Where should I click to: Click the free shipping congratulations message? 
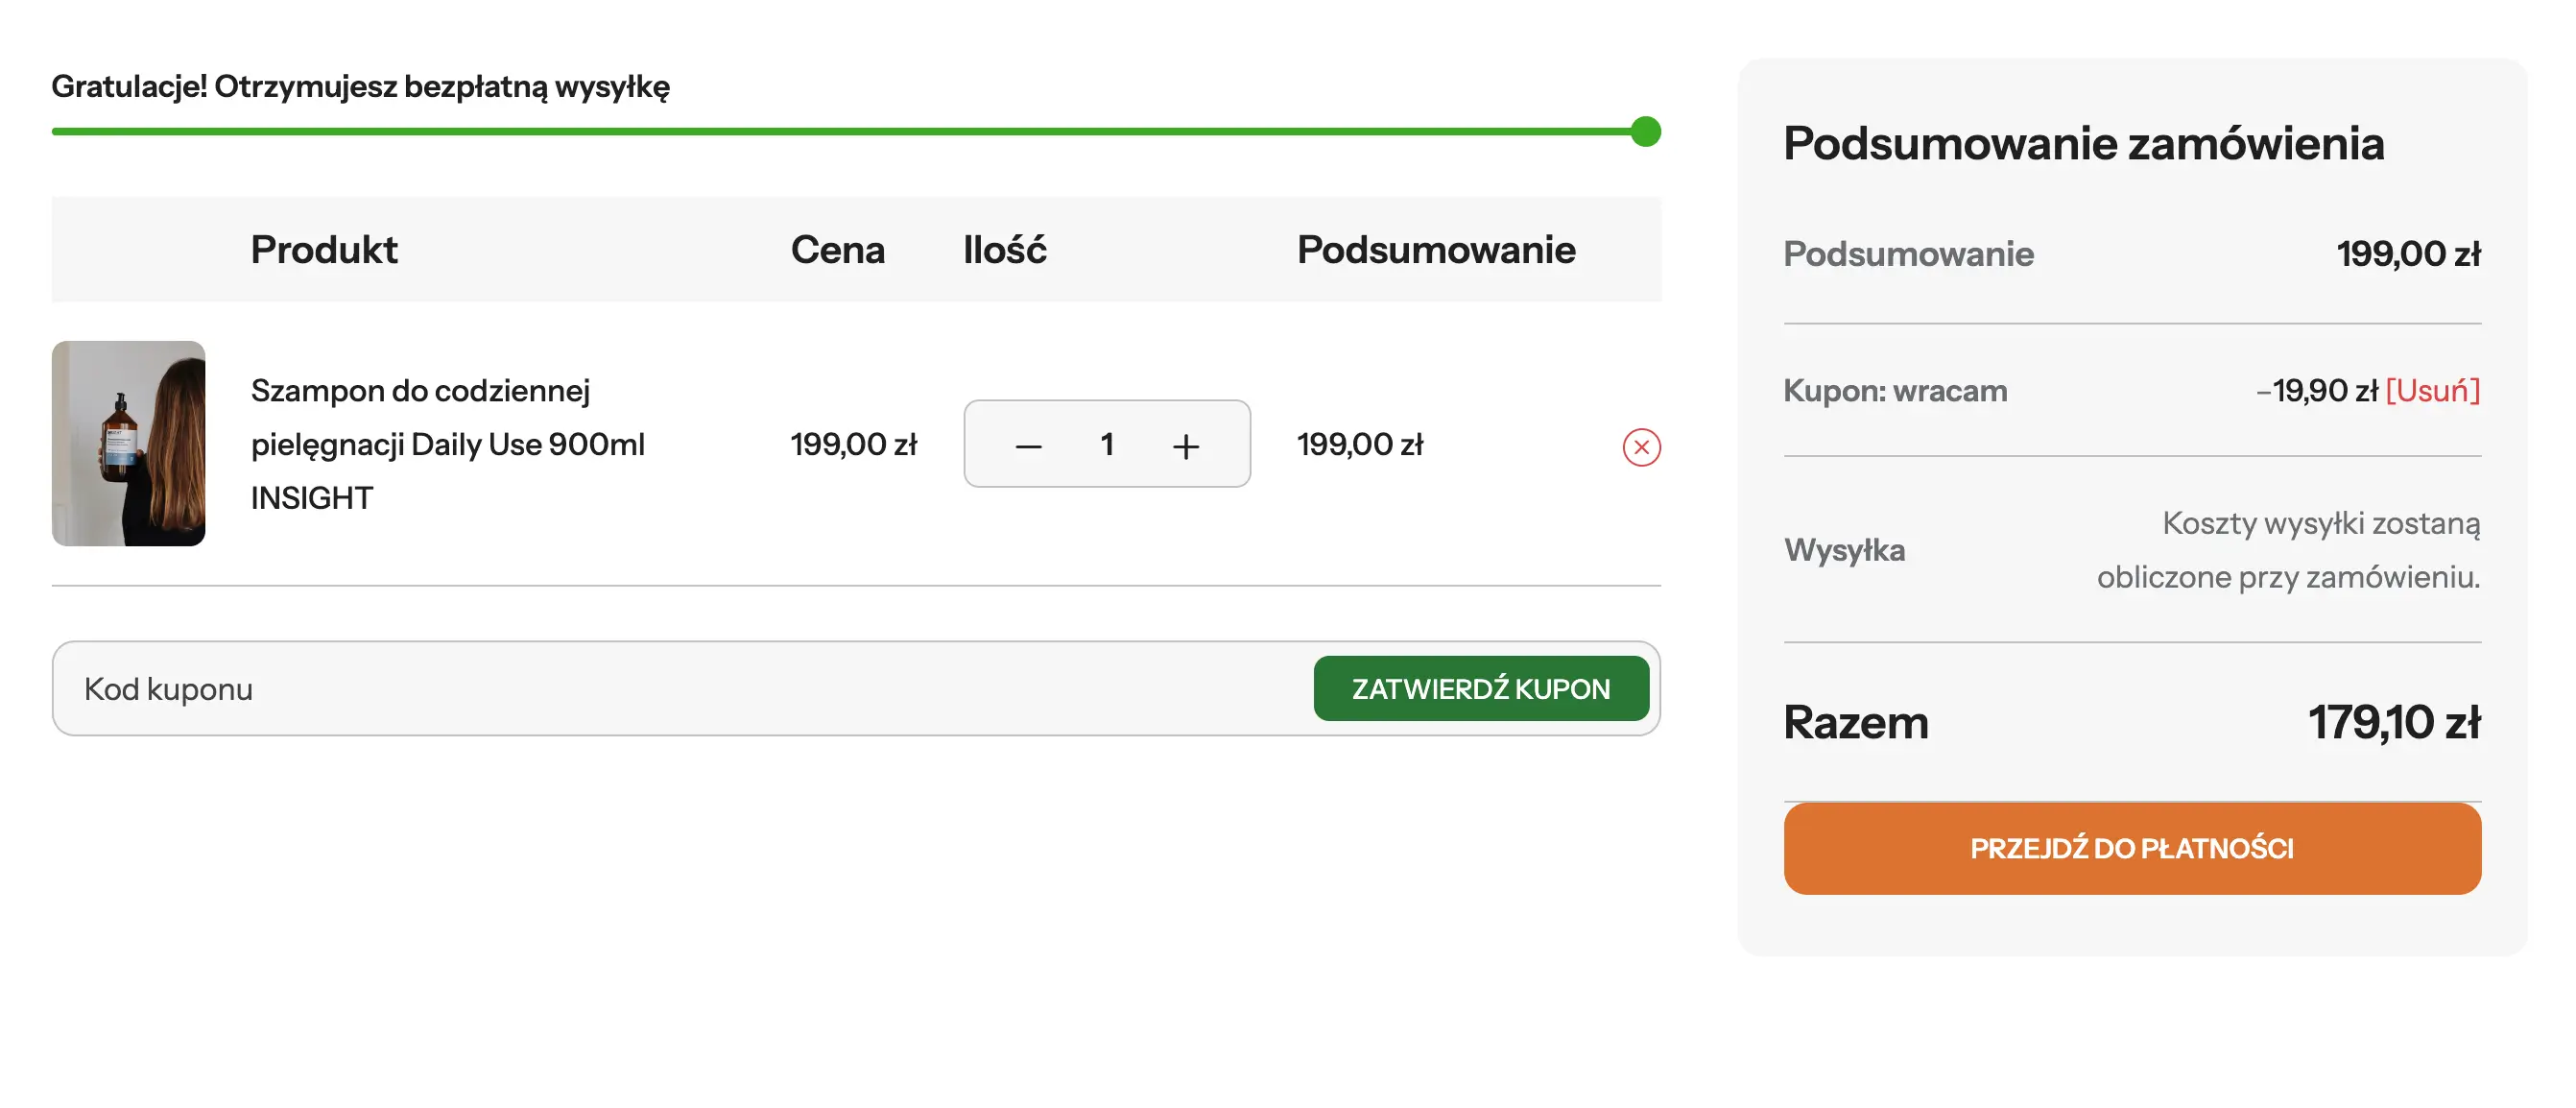(360, 86)
